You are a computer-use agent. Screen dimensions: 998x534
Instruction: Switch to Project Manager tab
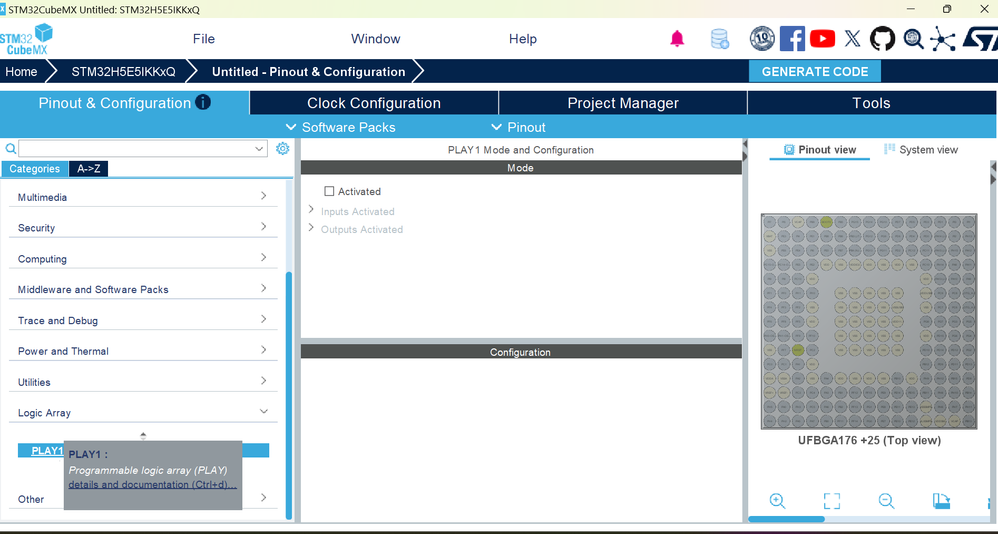click(x=622, y=103)
